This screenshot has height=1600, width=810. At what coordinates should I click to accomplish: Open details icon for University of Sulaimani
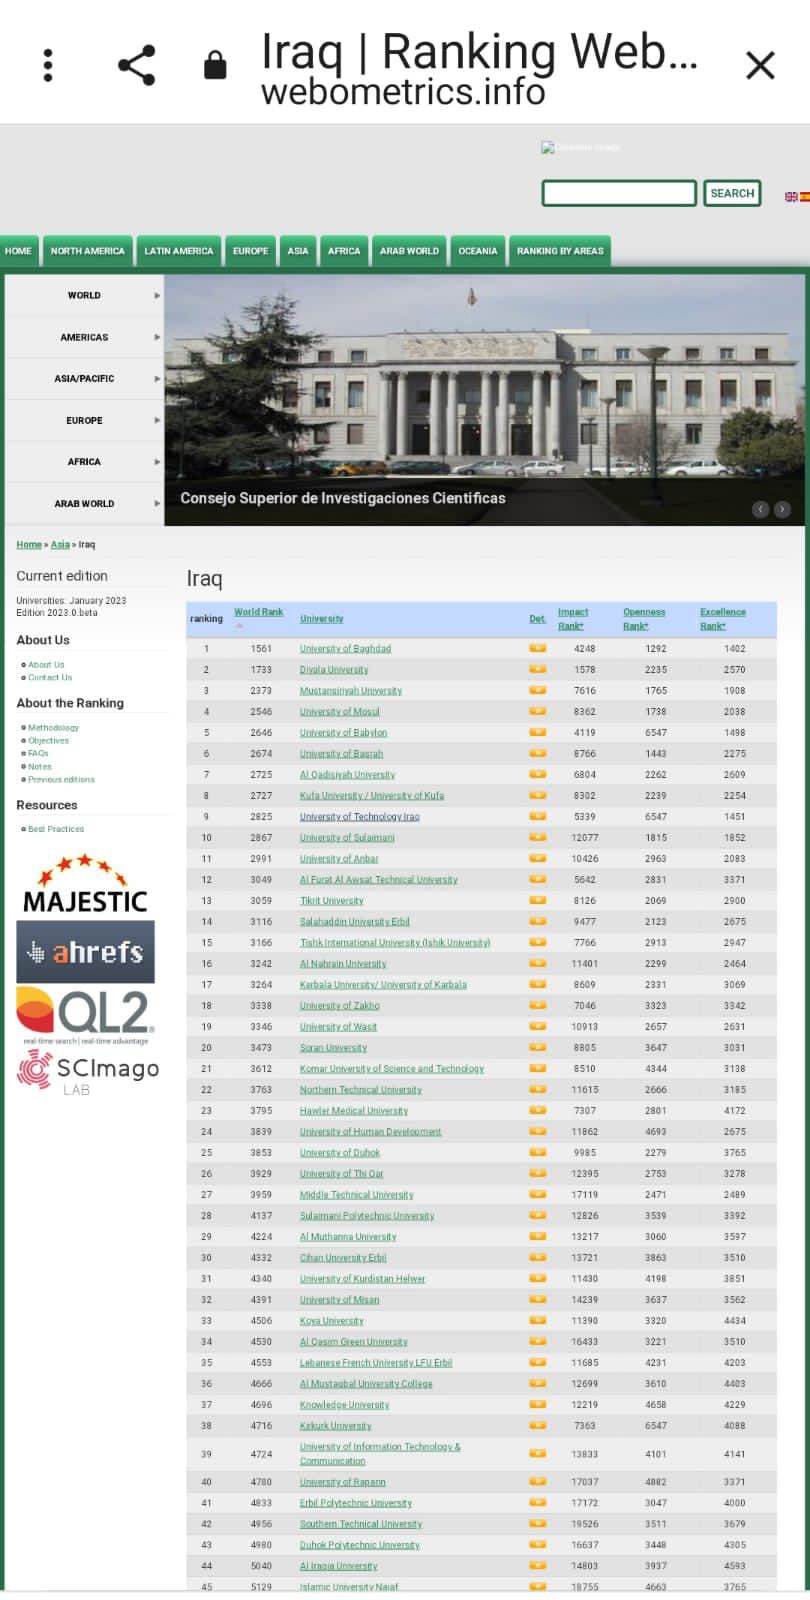538,837
